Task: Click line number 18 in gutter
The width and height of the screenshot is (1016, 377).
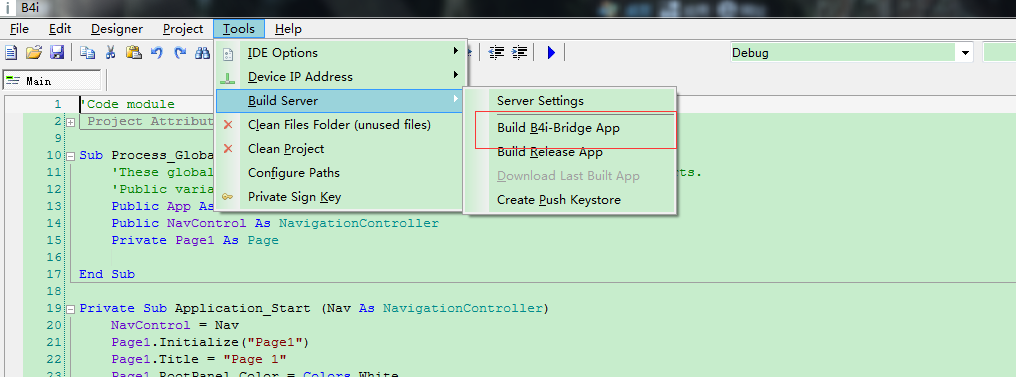Action: pos(54,291)
